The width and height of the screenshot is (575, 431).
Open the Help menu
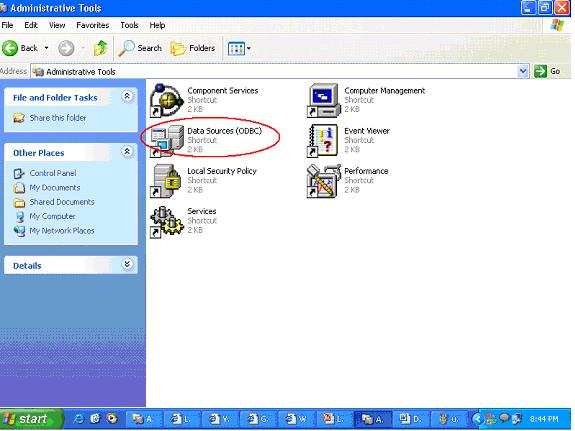(157, 25)
